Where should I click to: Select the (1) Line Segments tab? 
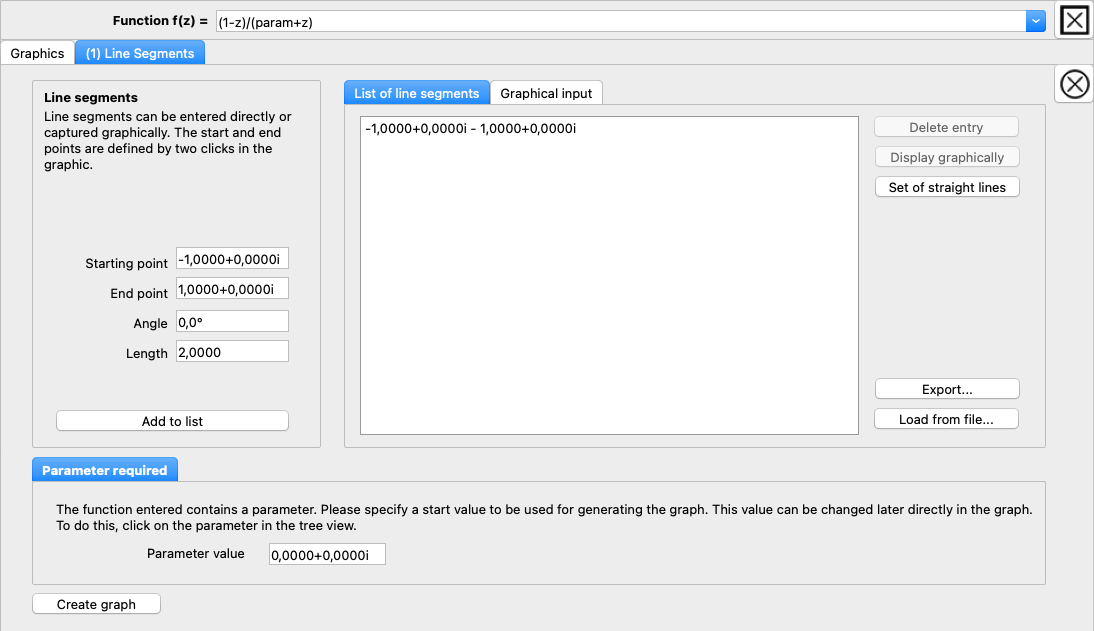pyautogui.click(x=140, y=53)
